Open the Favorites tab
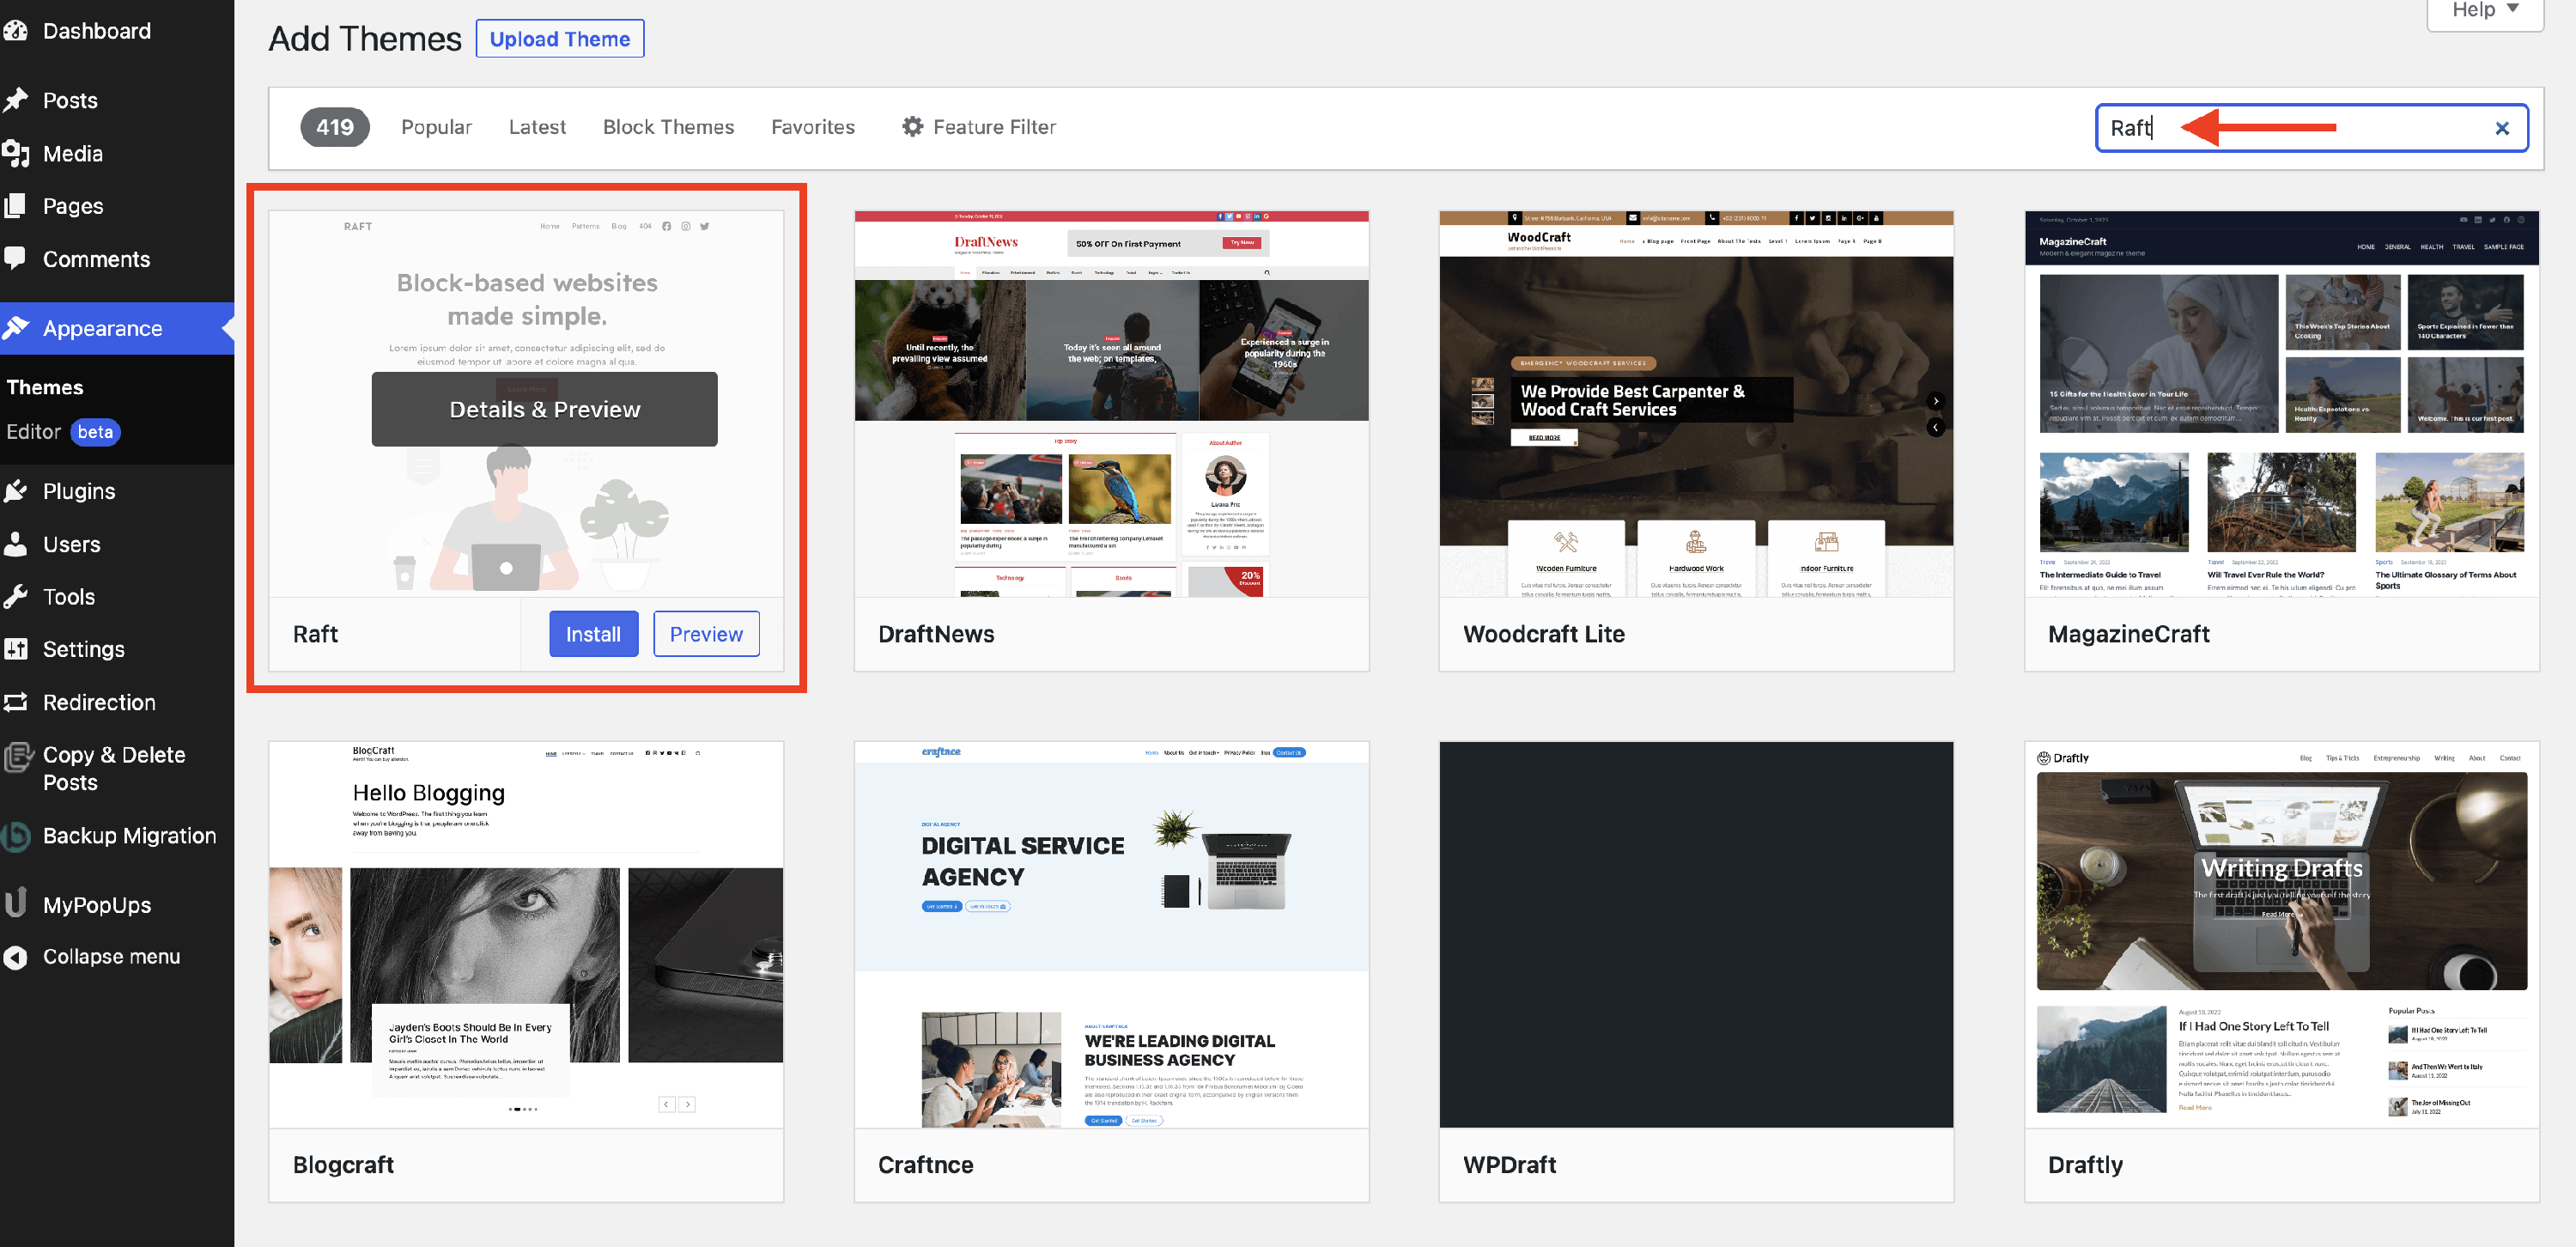Viewport: 2576px width, 1247px height. coord(812,127)
